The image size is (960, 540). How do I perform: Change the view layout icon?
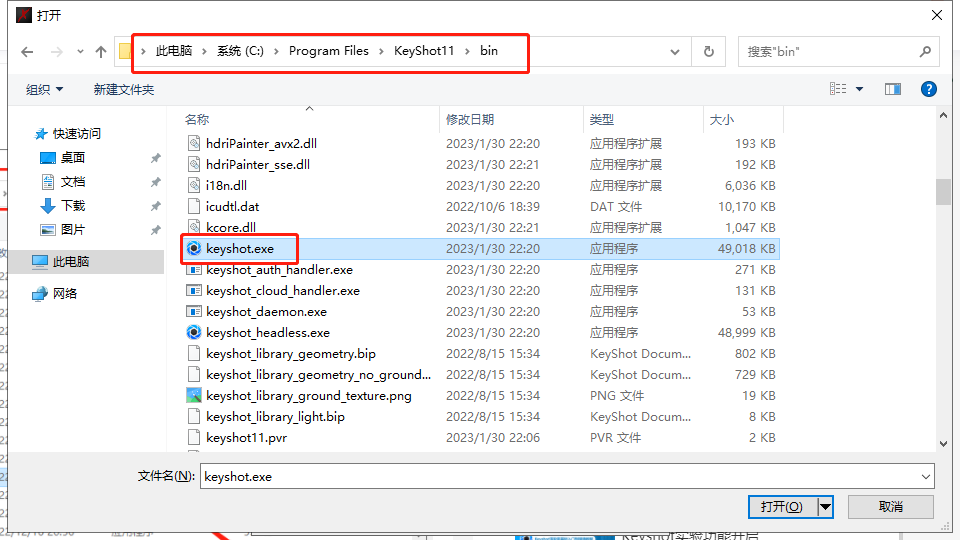pos(838,89)
